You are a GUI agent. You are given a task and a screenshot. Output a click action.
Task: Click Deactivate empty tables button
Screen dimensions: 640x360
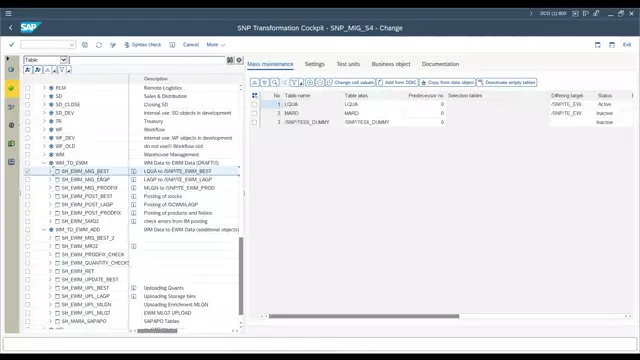tap(507, 82)
